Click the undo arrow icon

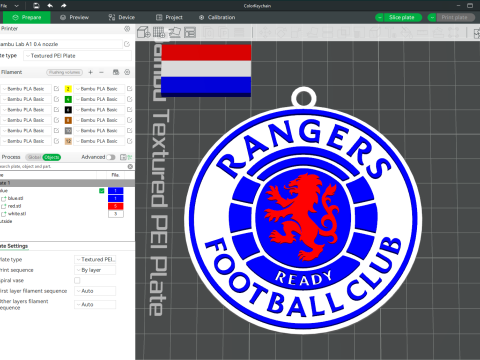coord(50,5)
